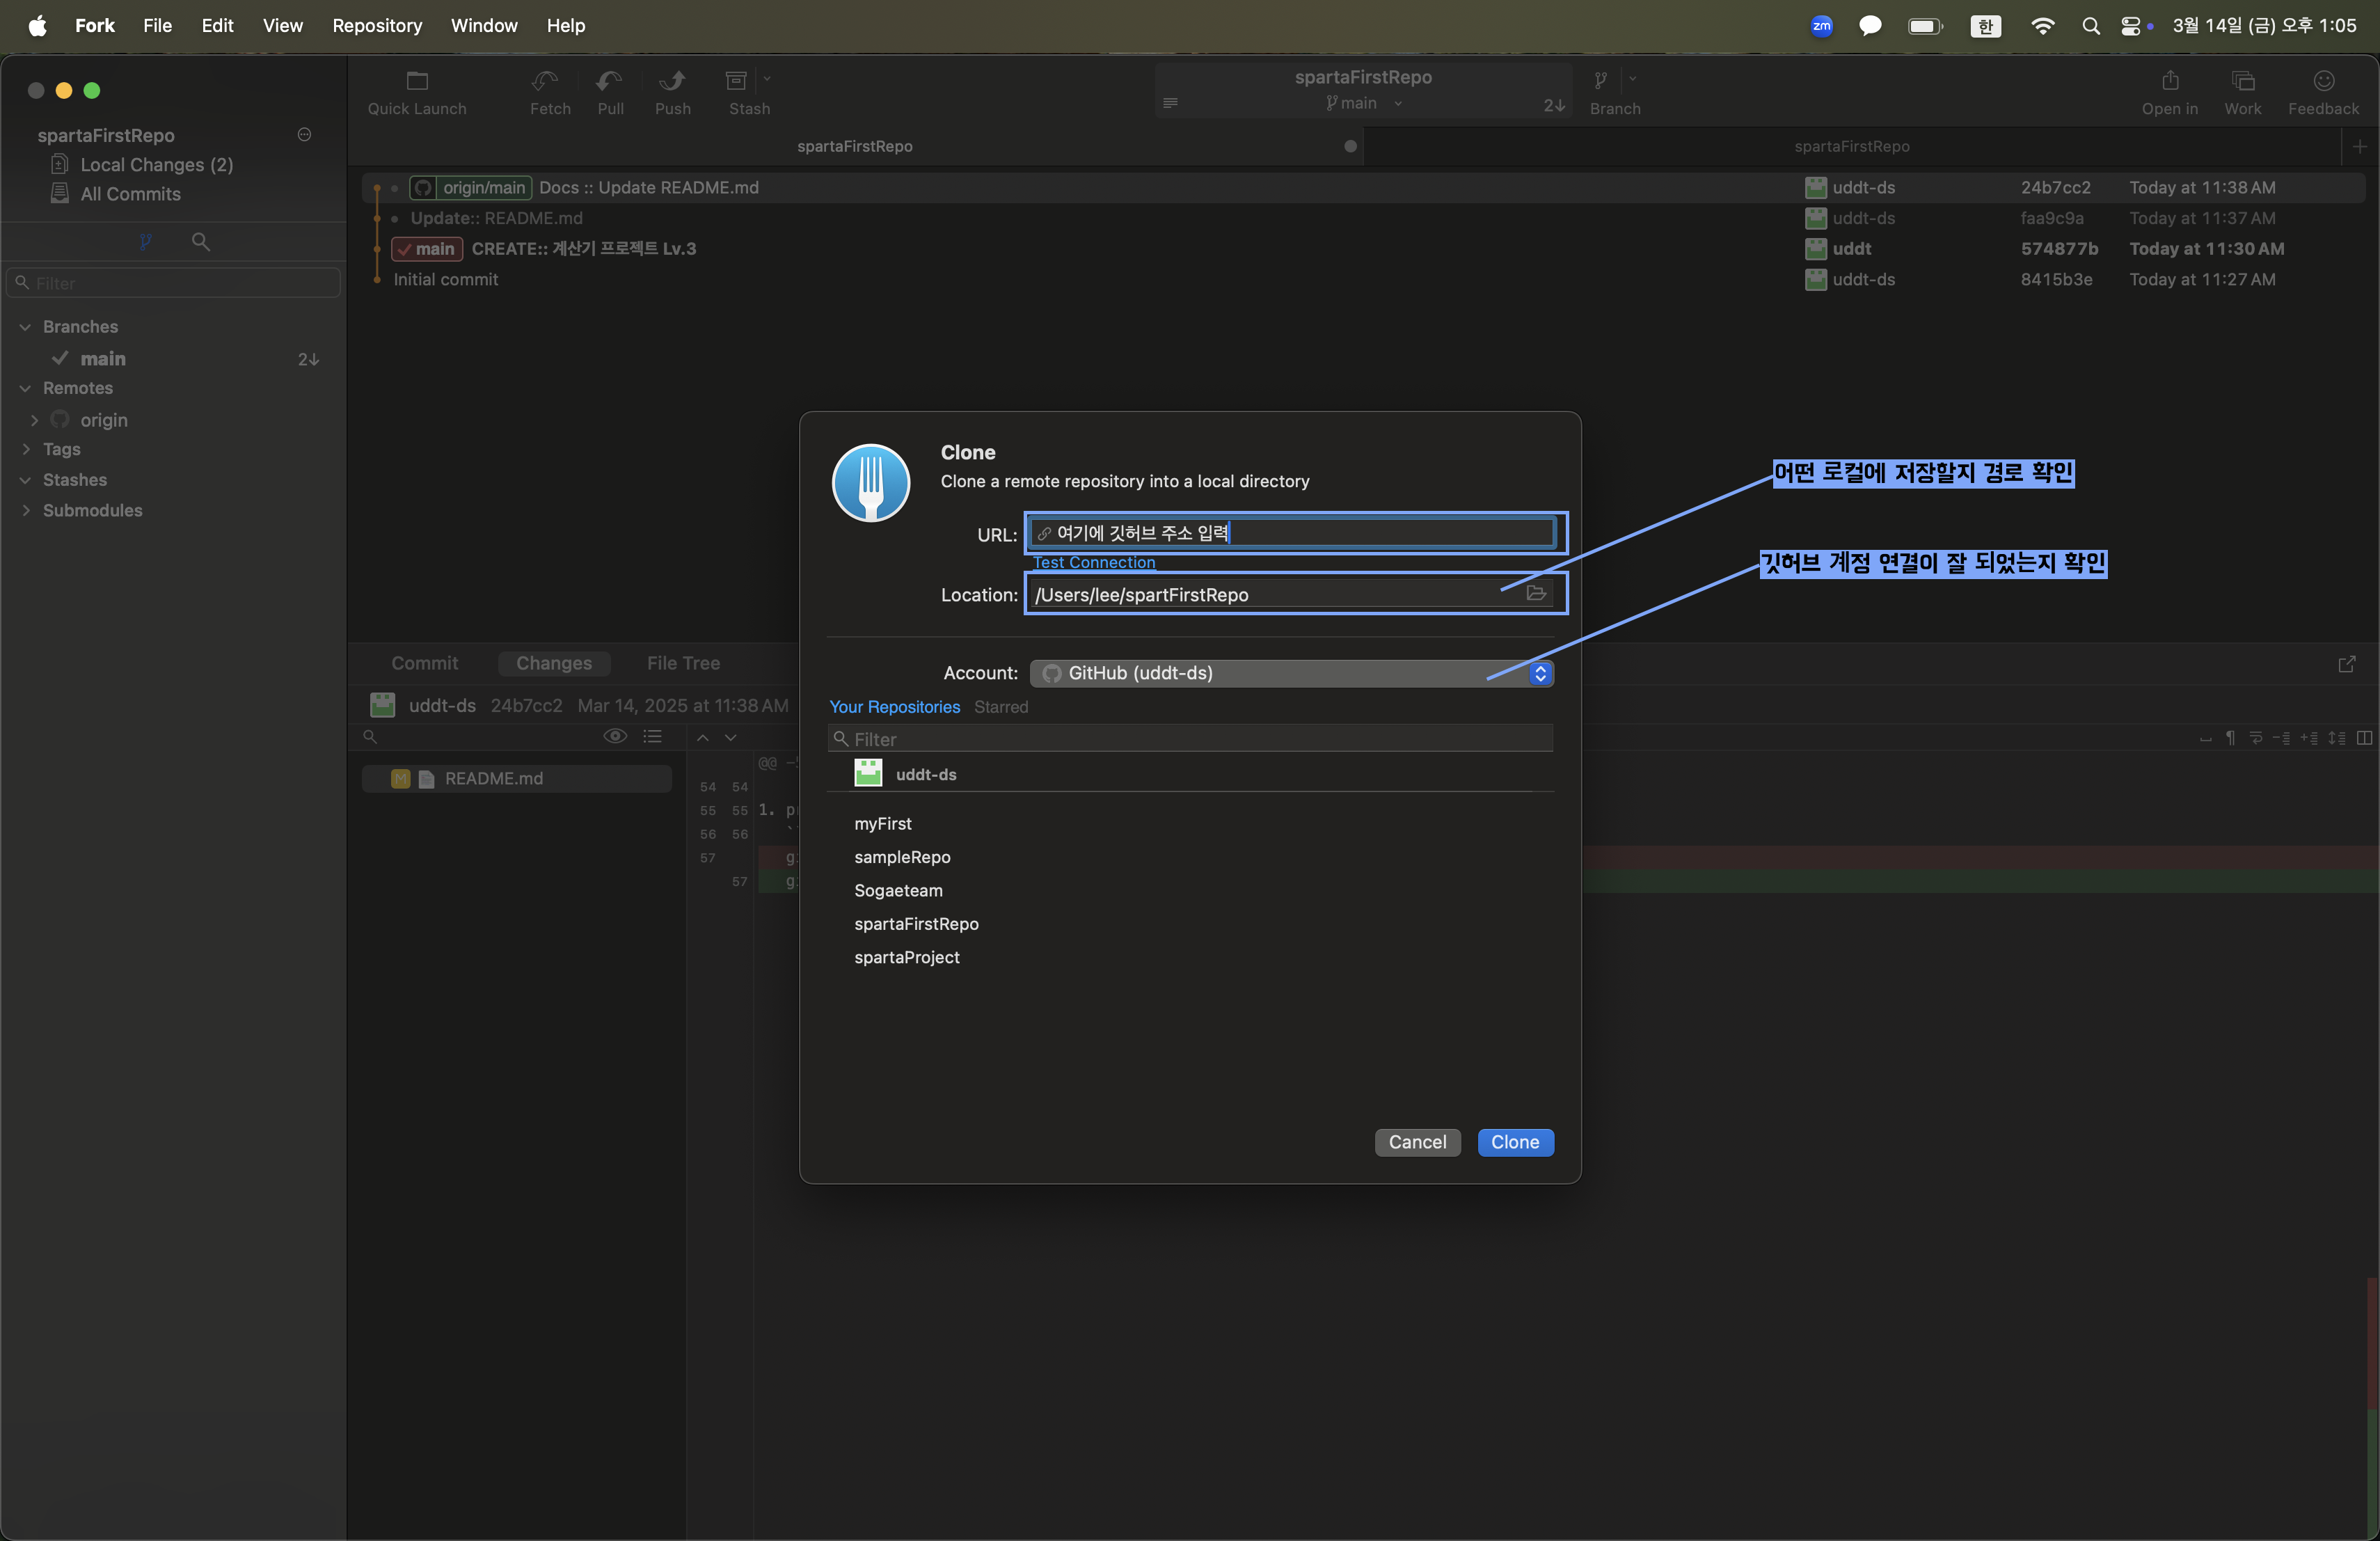This screenshot has height=1541, width=2380.
Task: Expand the origin remote
Action: click(x=34, y=420)
